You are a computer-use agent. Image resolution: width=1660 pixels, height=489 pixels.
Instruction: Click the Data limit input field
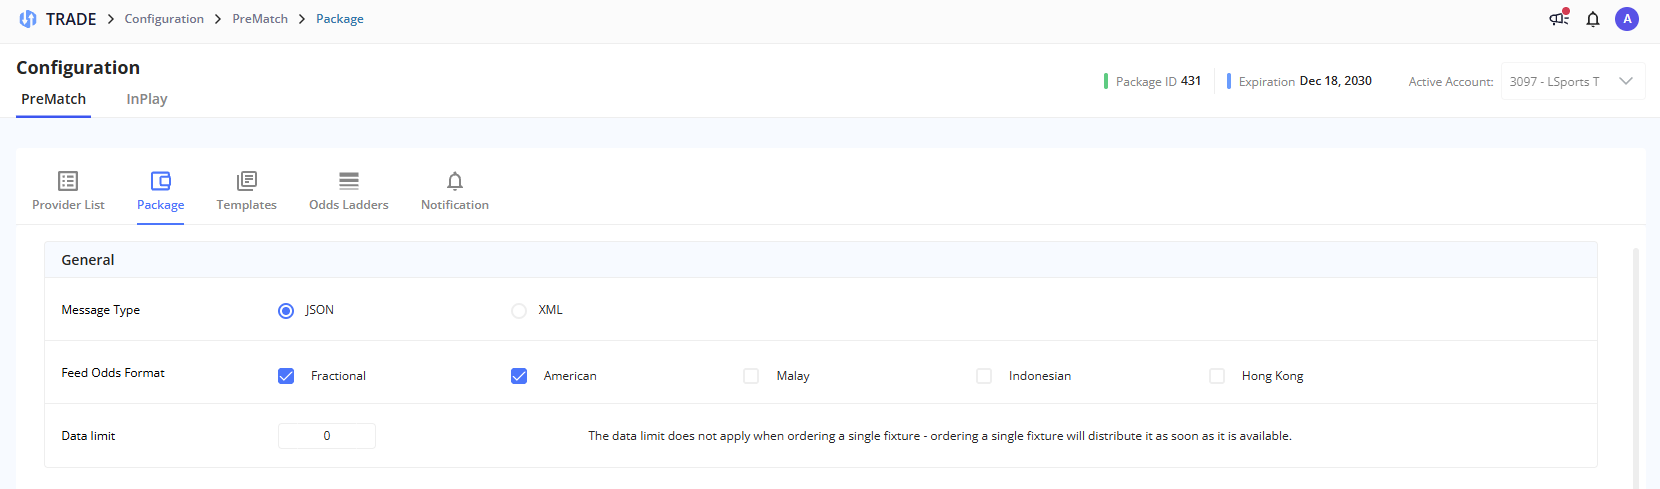pos(327,436)
